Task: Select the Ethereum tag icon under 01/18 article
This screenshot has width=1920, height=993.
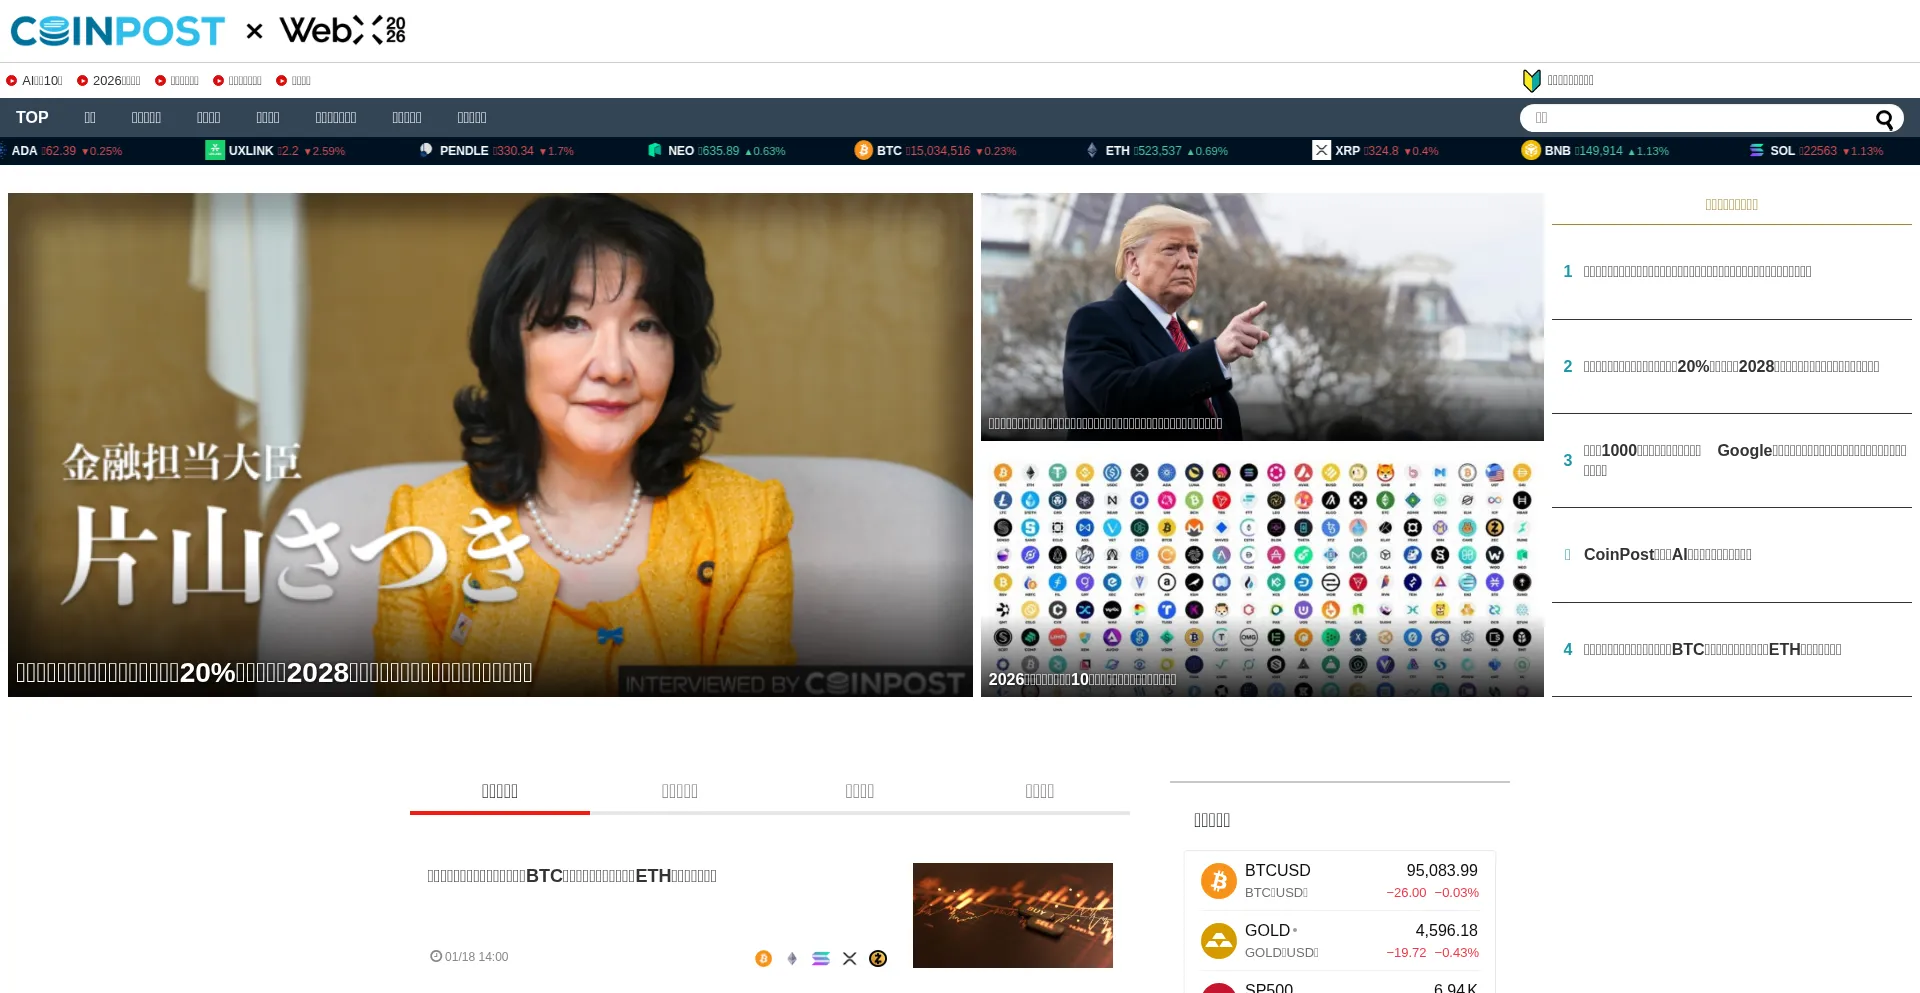Action: point(792,958)
